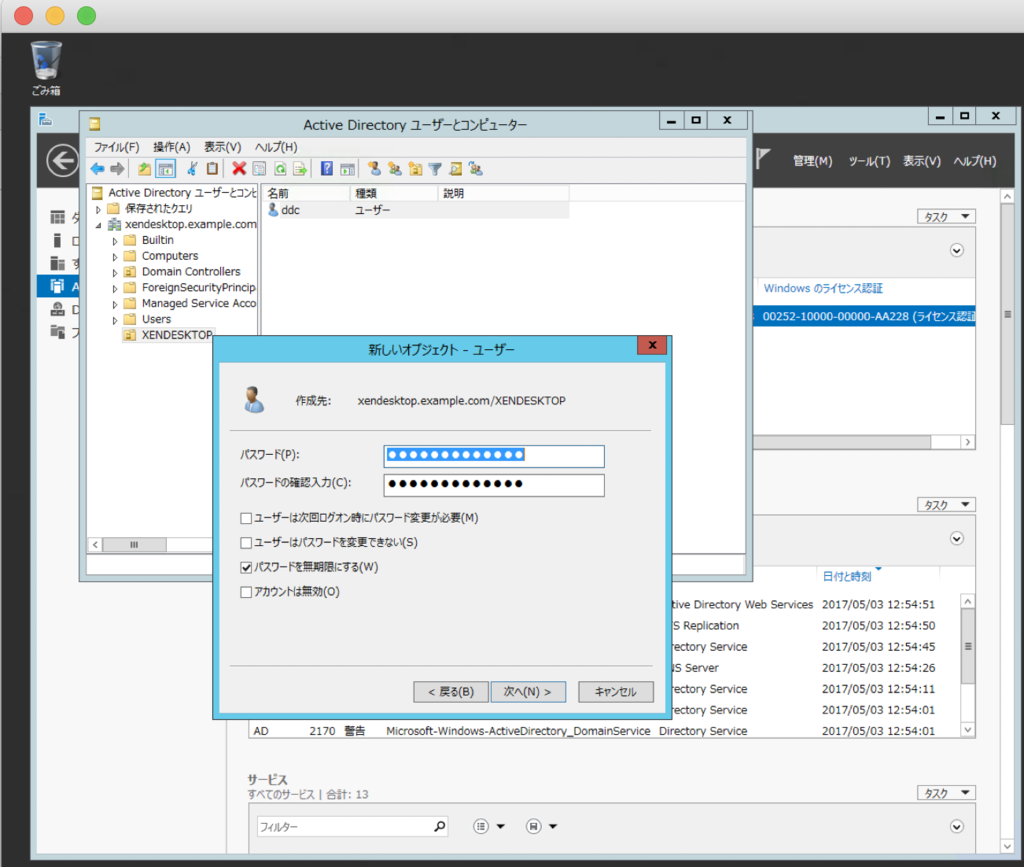Open the ファイル(F) menu
Screen dimensions: 1024x867
coord(116,147)
